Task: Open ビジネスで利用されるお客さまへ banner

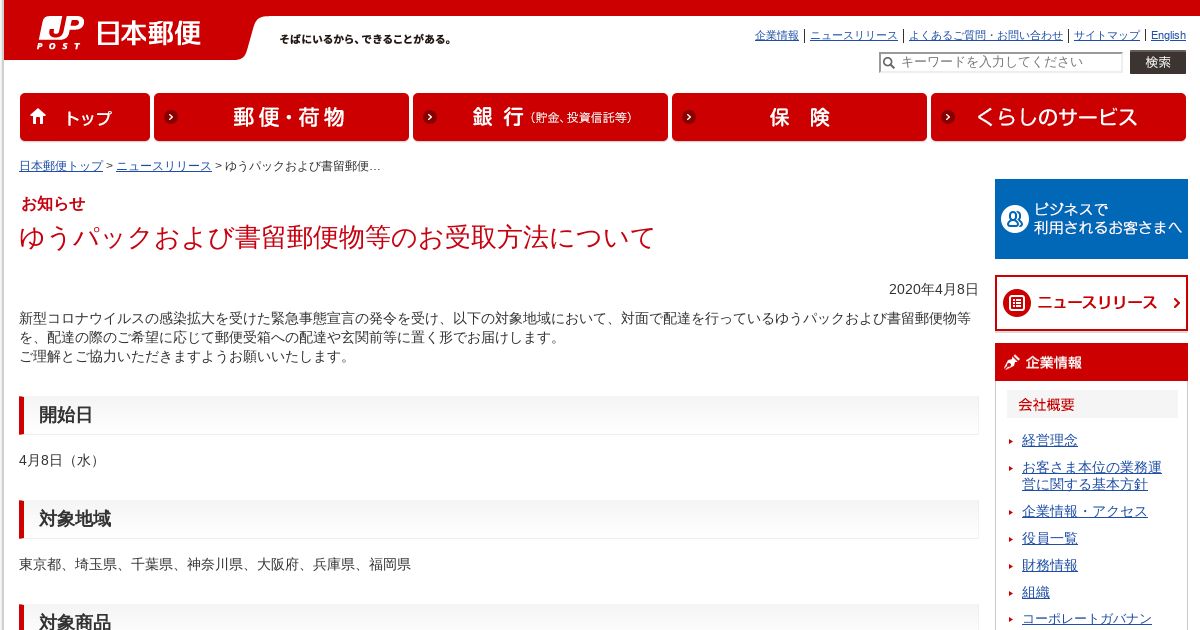Action: click(x=1091, y=219)
